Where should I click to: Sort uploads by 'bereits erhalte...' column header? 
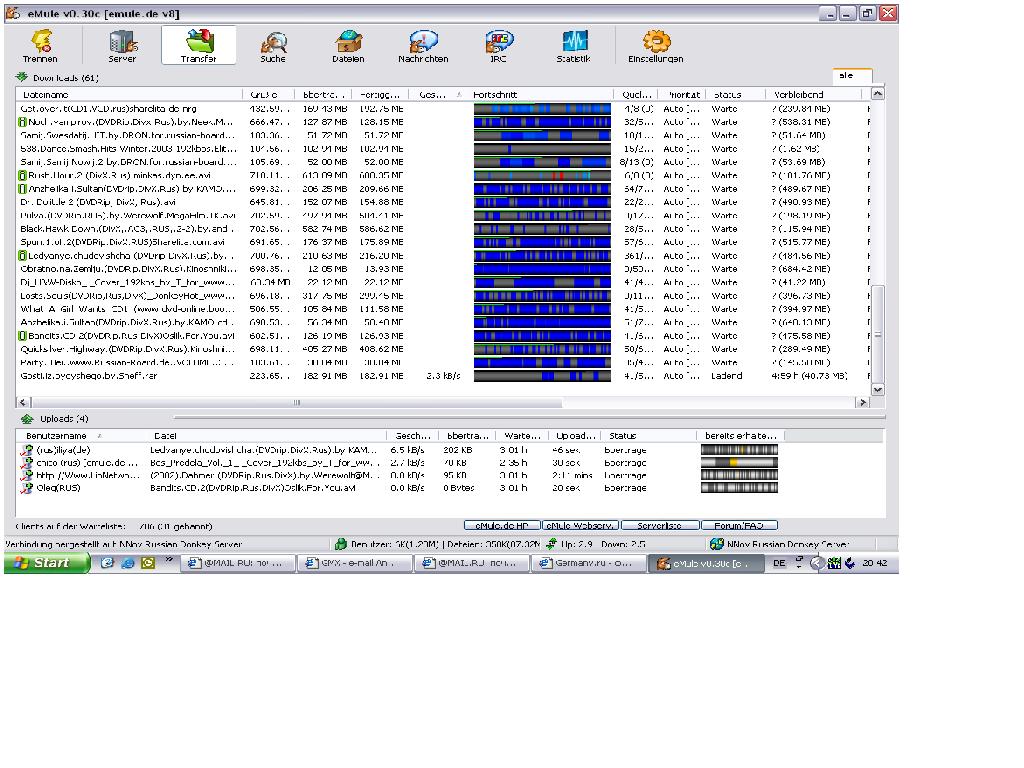click(741, 436)
